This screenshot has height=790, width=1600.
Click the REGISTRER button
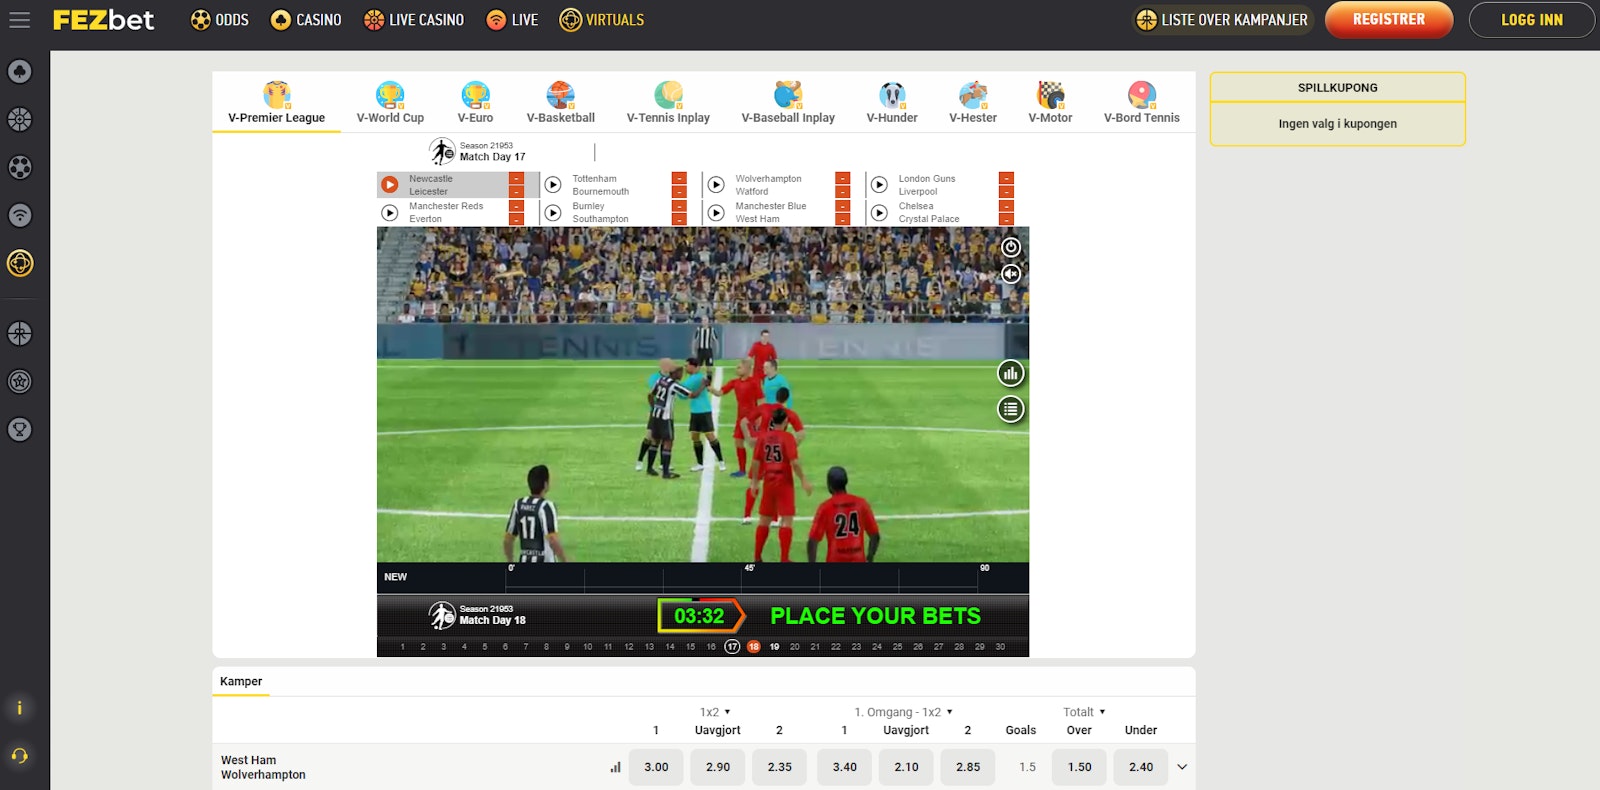click(1388, 20)
